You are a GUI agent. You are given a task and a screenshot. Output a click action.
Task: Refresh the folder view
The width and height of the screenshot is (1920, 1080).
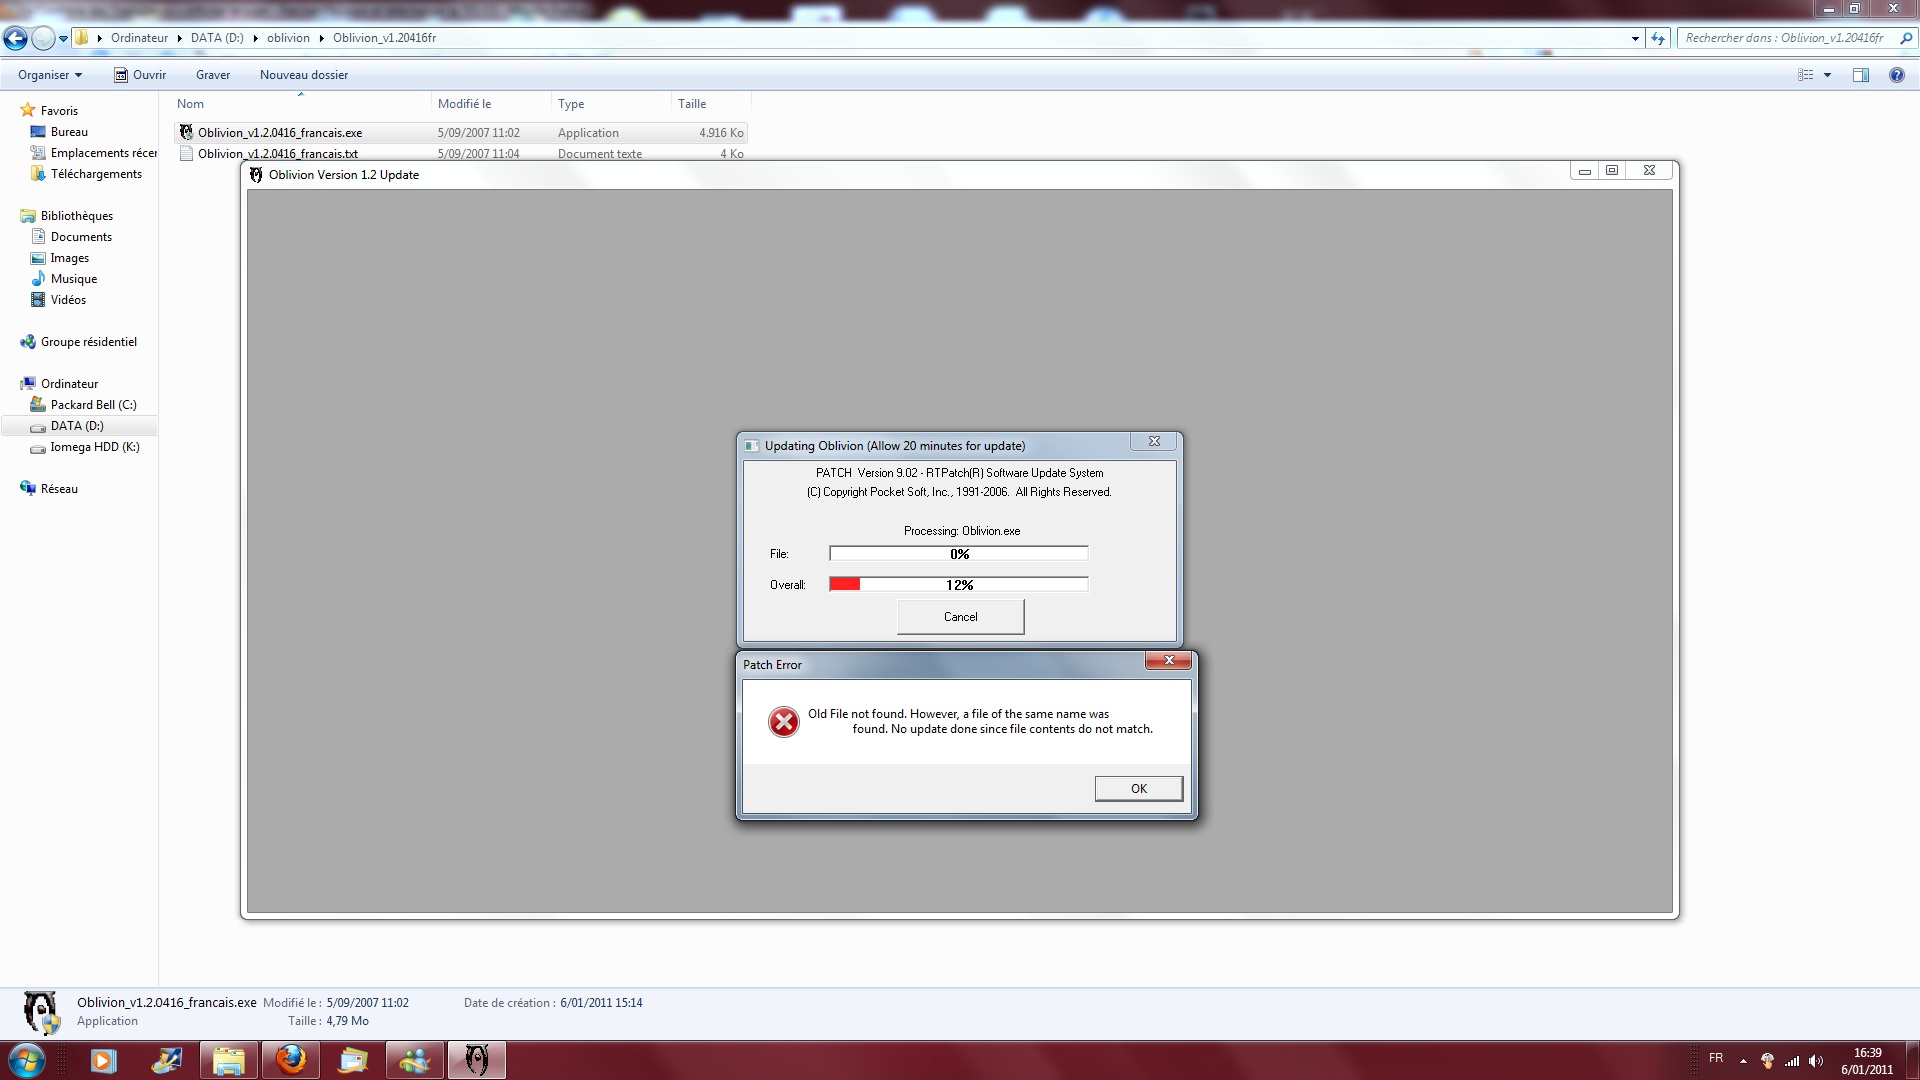(1658, 38)
